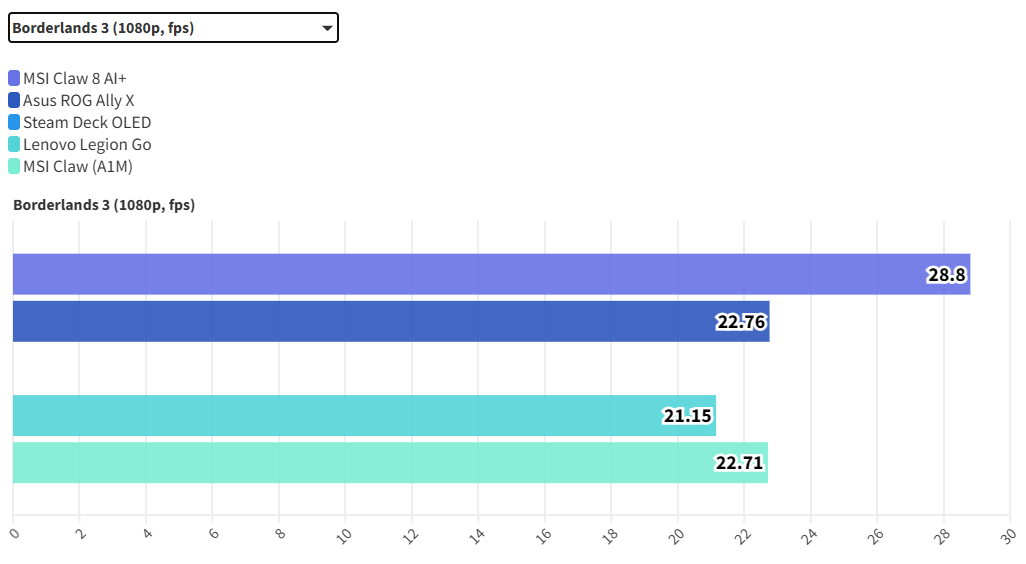The height and width of the screenshot is (564, 1026).
Task: Click the Lenovo Legion Go legend swatch
Action: click(x=14, y=144)
